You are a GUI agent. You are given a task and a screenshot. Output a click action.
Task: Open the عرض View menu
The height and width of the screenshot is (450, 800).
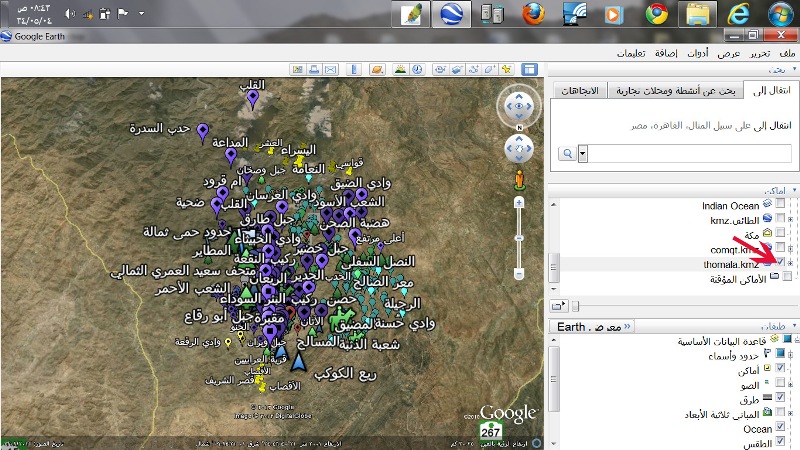[729, 53]
